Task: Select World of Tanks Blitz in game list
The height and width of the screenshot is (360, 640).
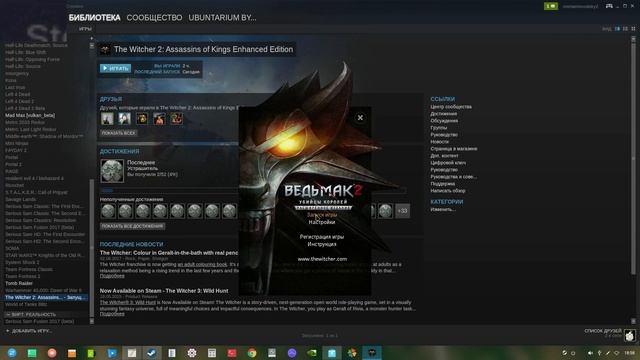Action: 26,304
